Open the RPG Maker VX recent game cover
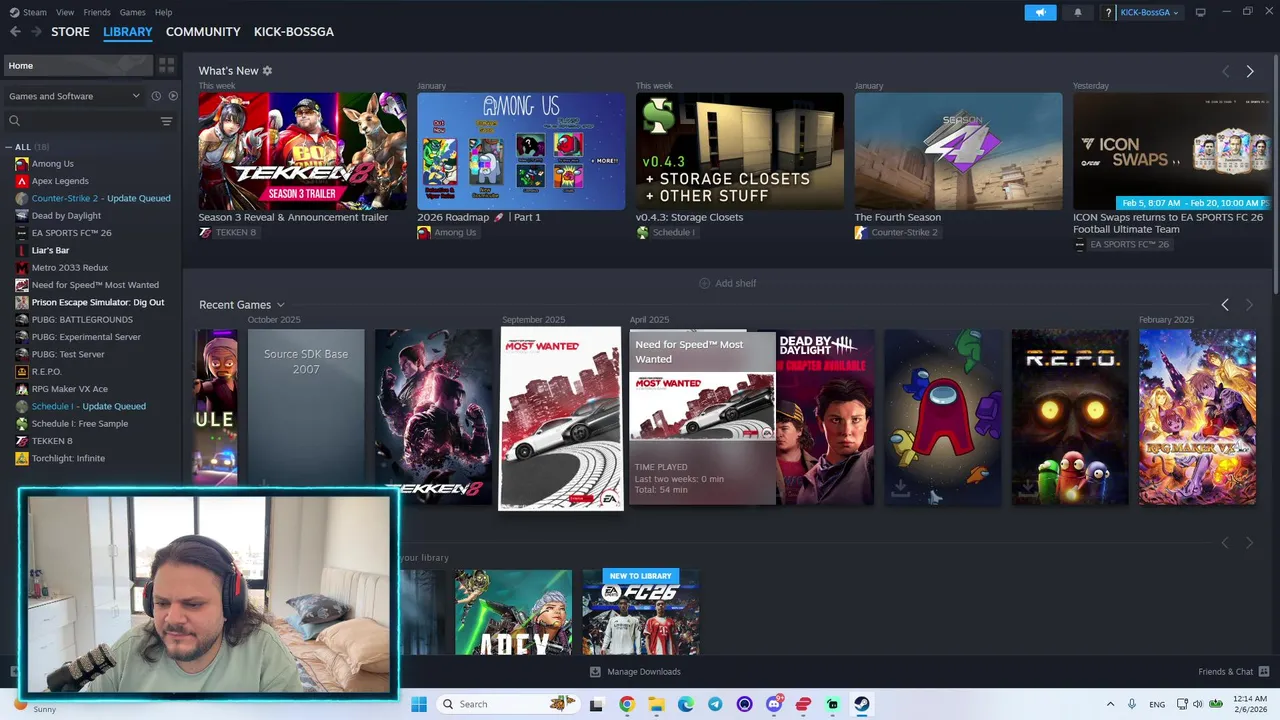 pyautogui.click(x=1197, y=417)
